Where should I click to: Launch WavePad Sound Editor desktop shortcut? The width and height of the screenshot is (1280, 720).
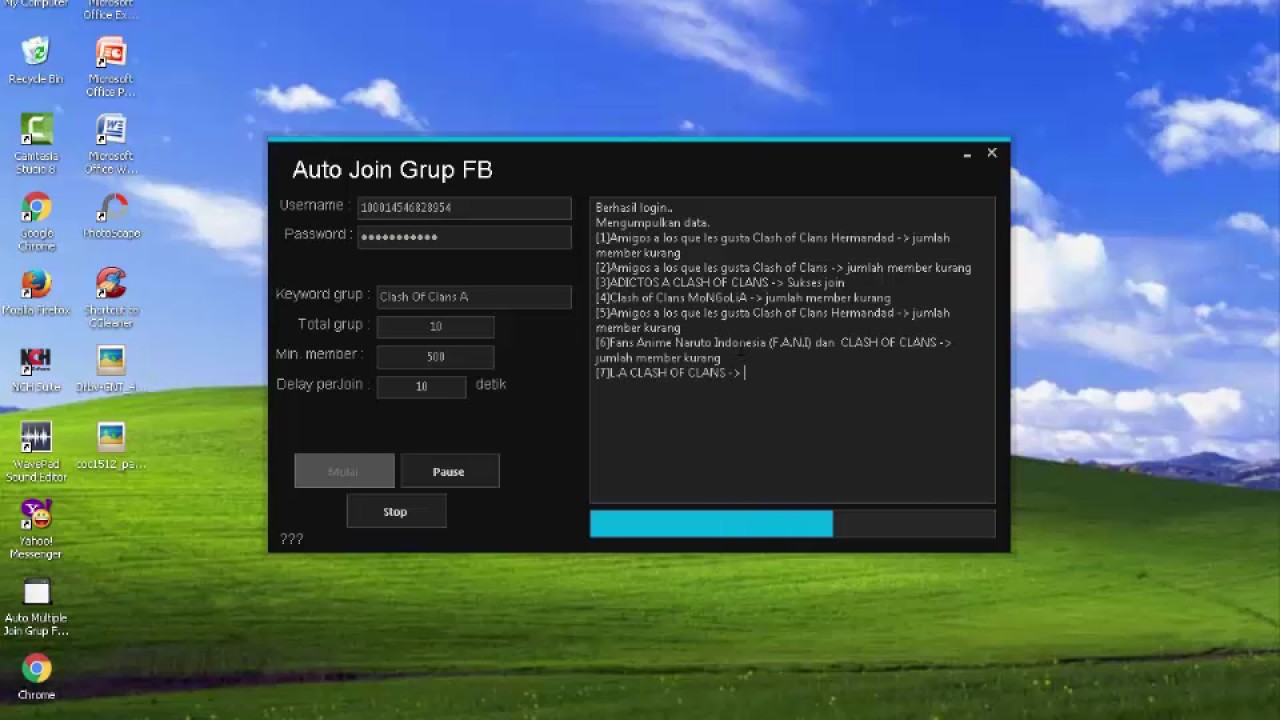click(x=36, y=452)
